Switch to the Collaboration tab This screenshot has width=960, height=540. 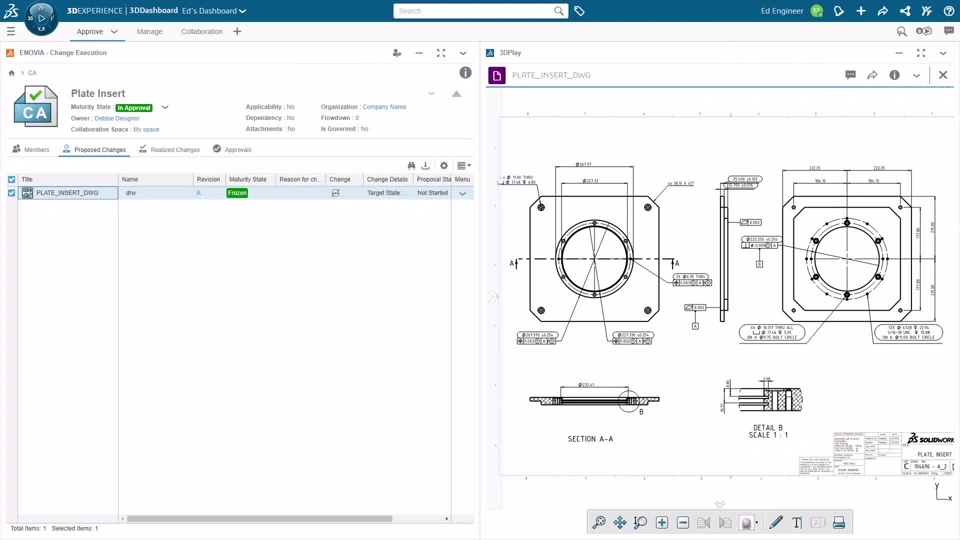coord(201,31)
